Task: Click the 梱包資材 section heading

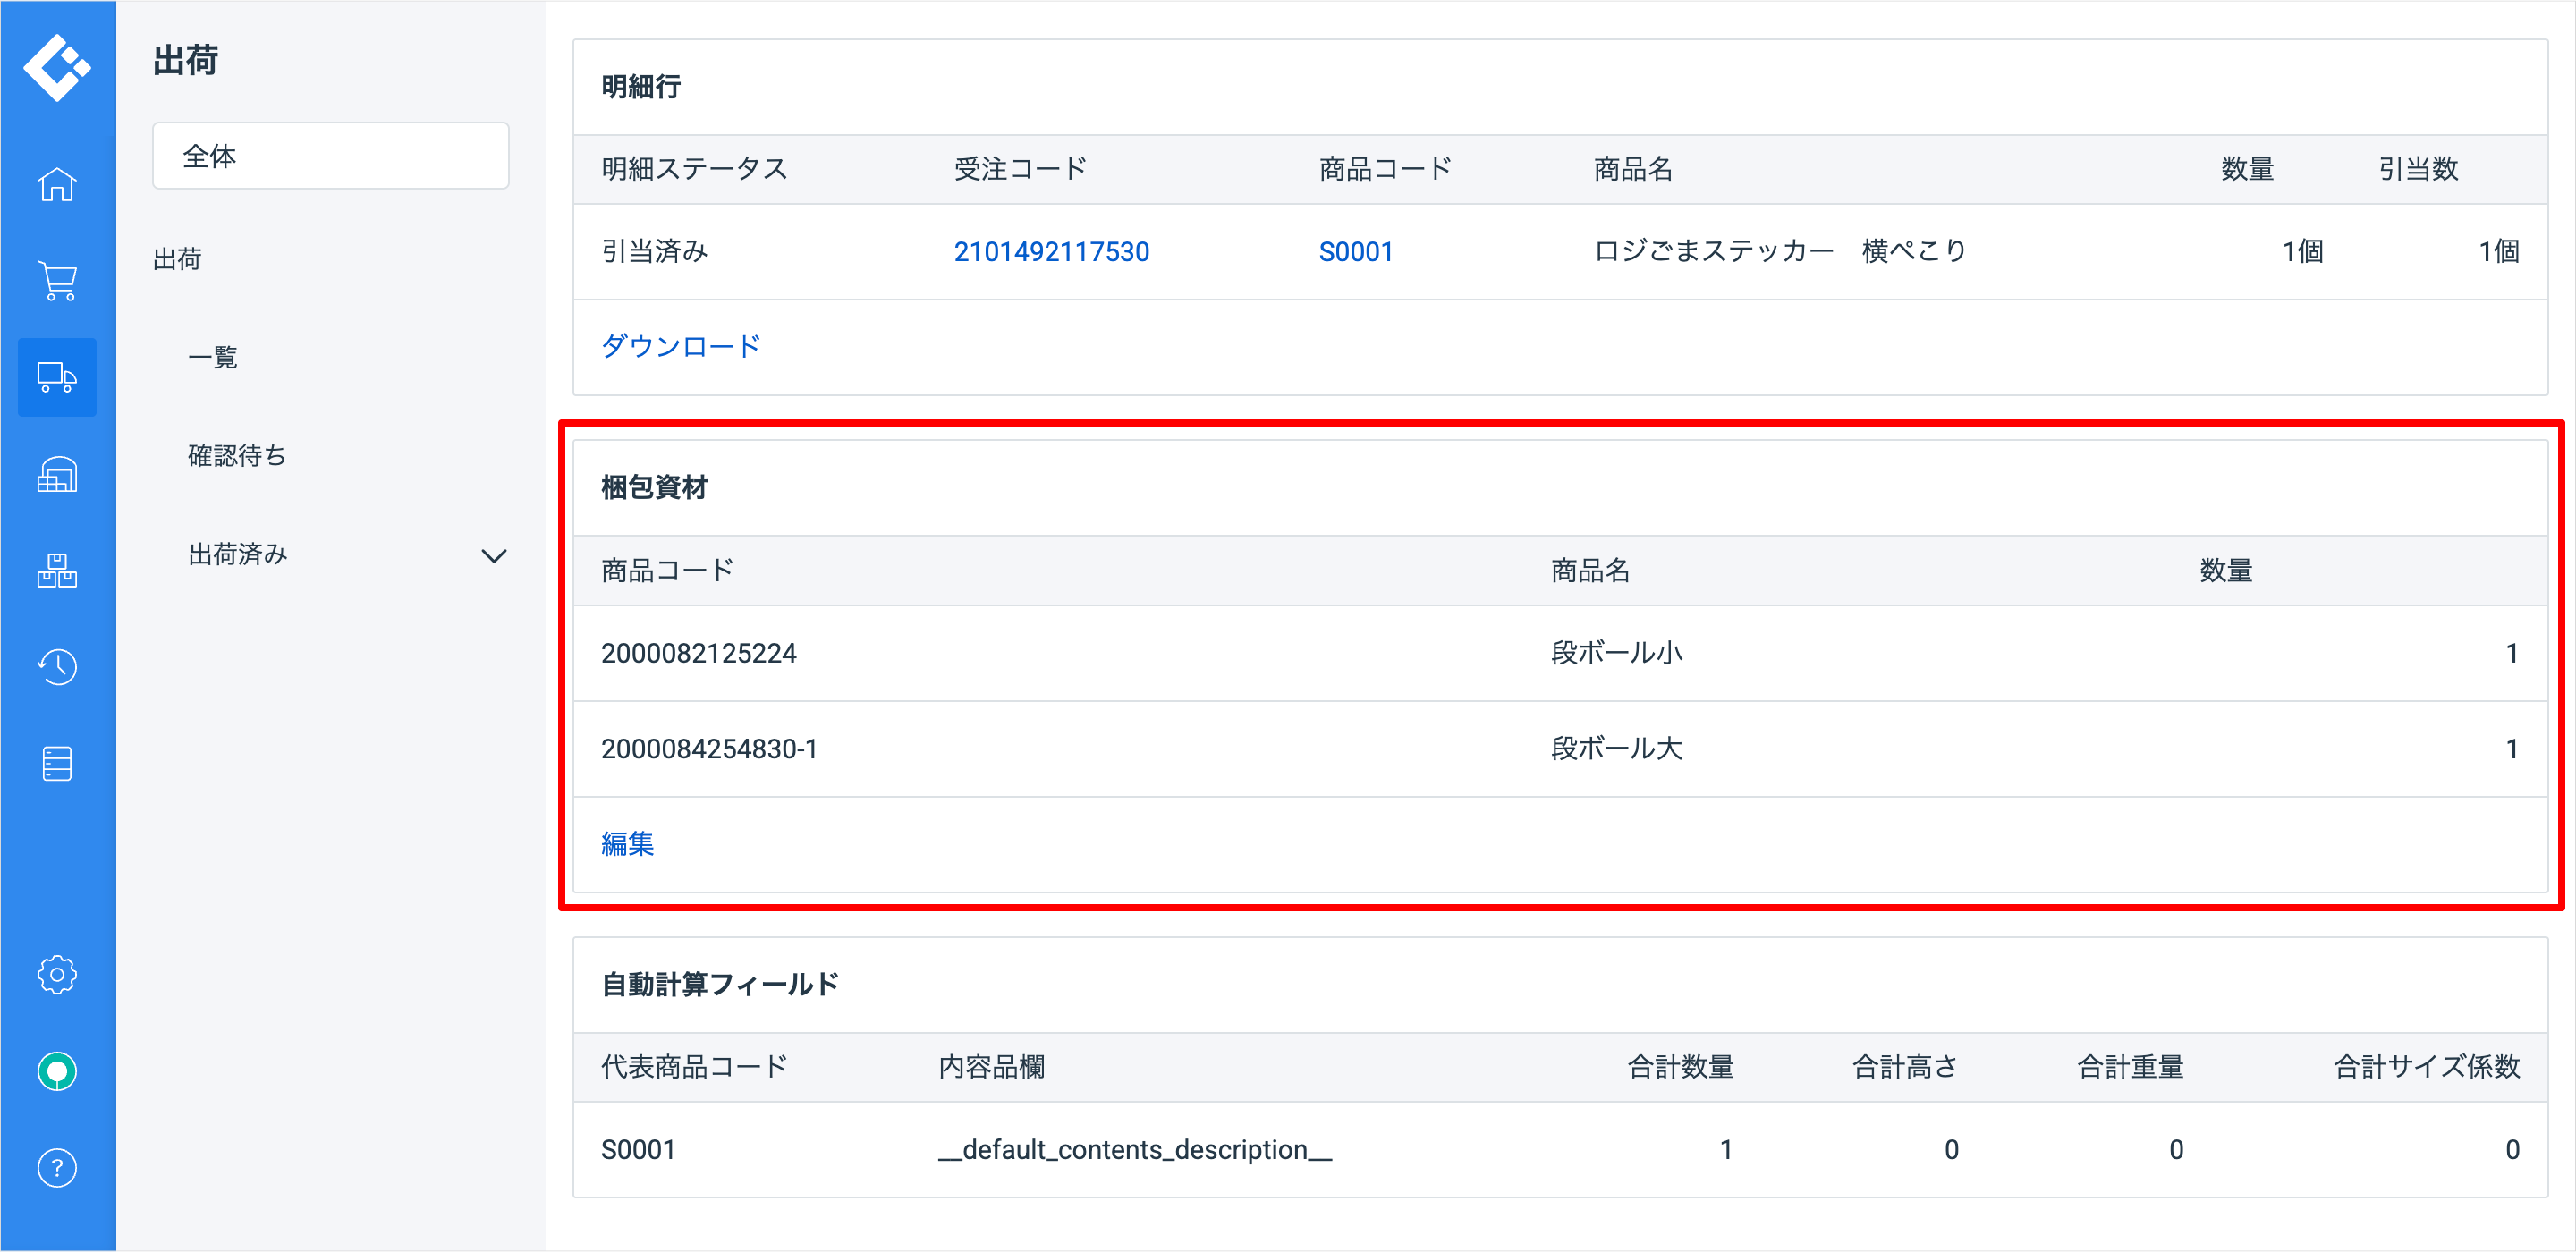Action: pos(654,487)
